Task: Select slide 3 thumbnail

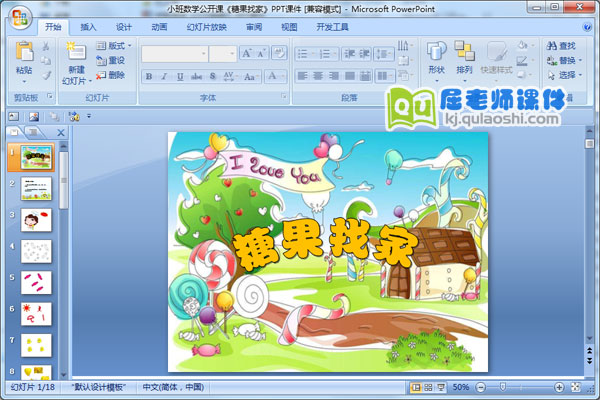Action: pos(36,220)
